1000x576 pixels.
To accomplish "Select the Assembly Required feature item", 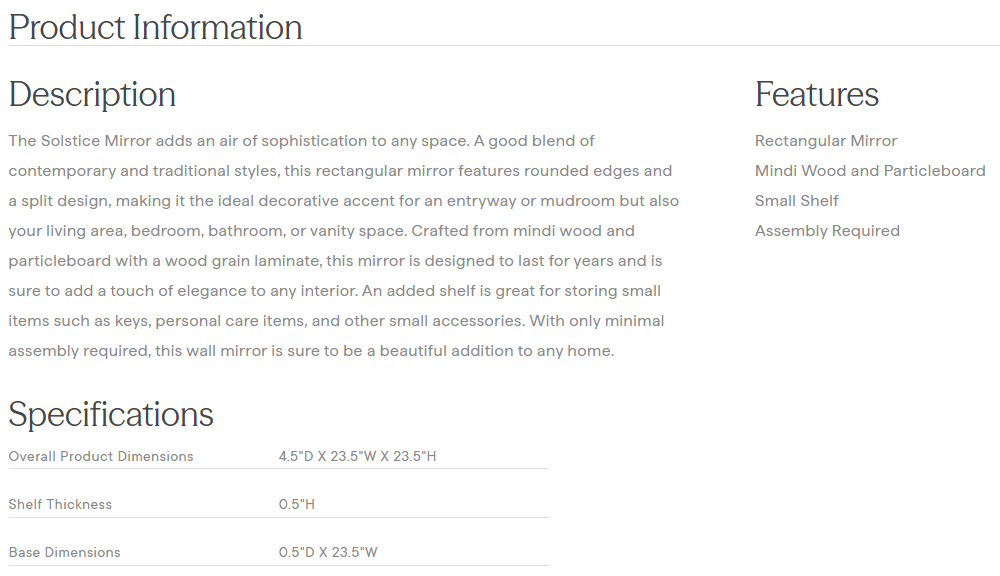I will coord(827,231).
